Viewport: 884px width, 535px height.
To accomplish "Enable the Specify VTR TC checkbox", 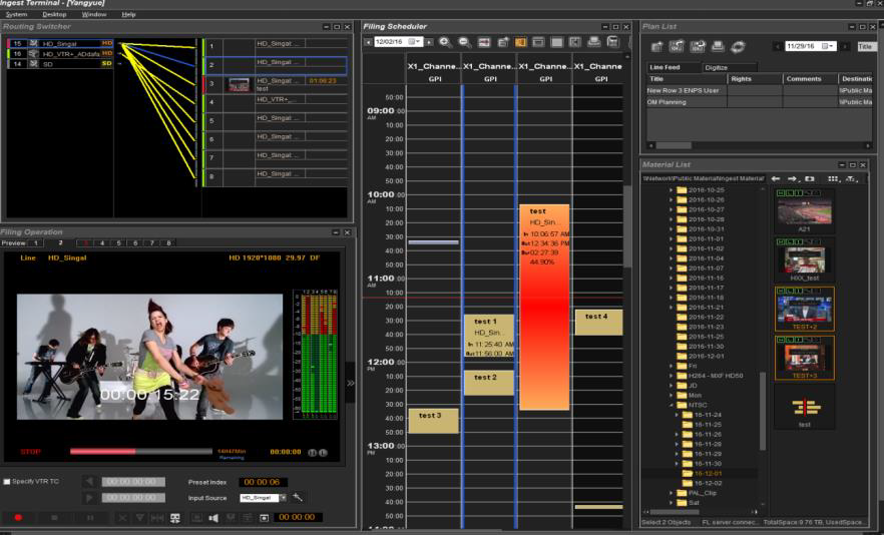I will click(7, 481).
